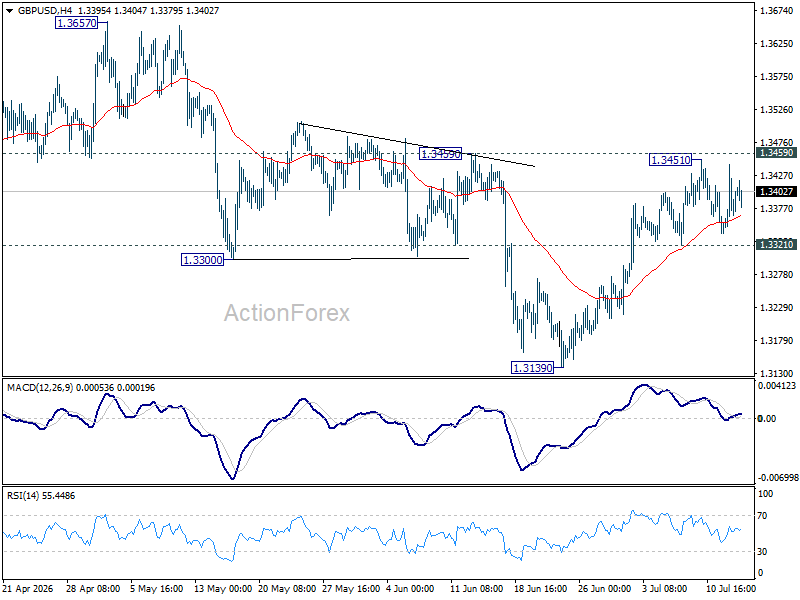800x600 pixels.
Task: Click the RSI(14) 55.4486 indicator label
Action: tap(41, 496)
